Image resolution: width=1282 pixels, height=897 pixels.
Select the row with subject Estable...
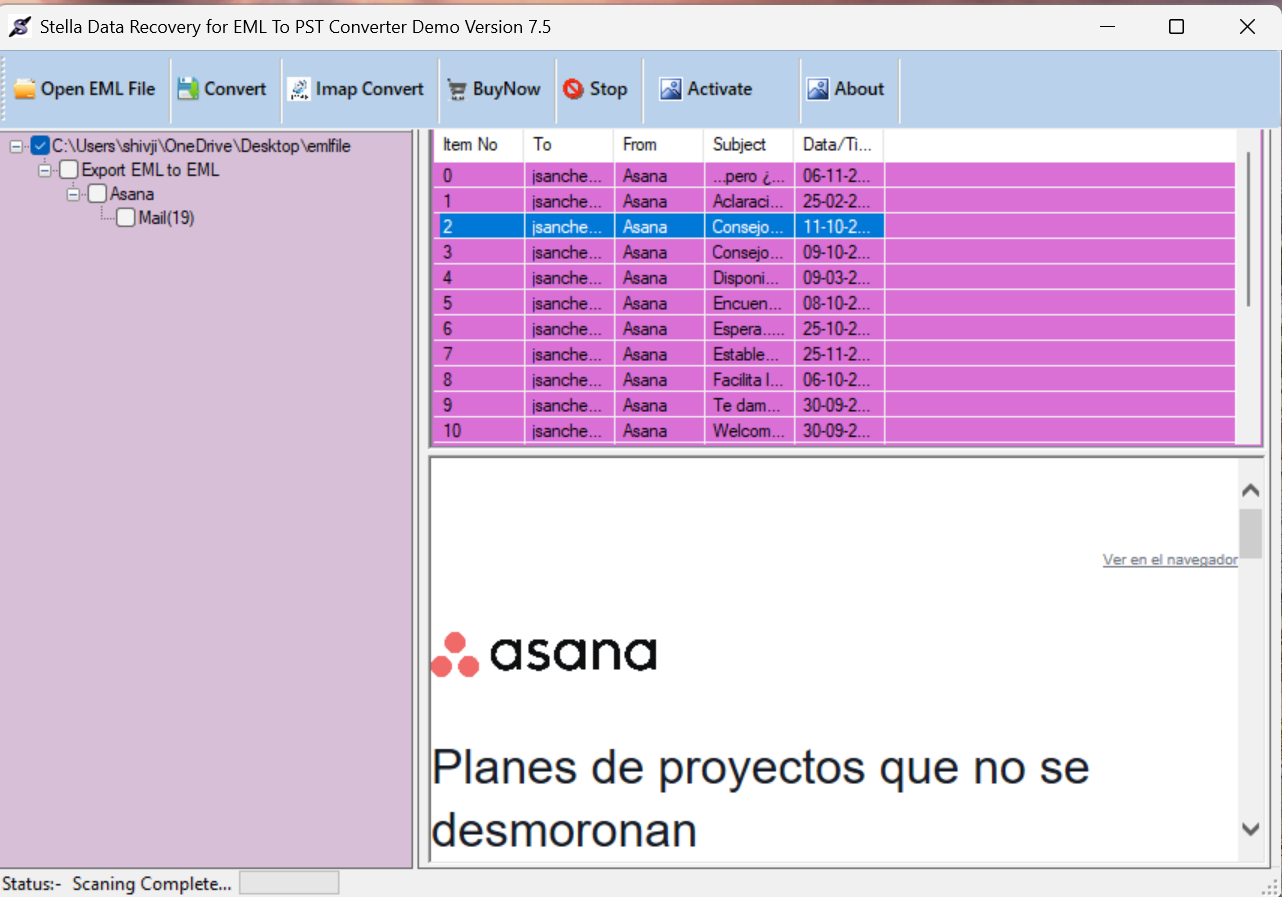835,354
